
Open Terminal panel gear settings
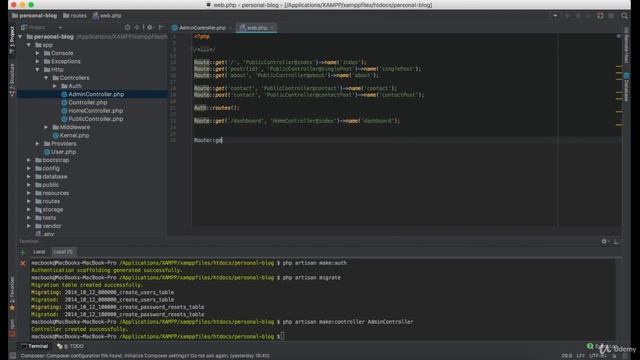(604, 242)
